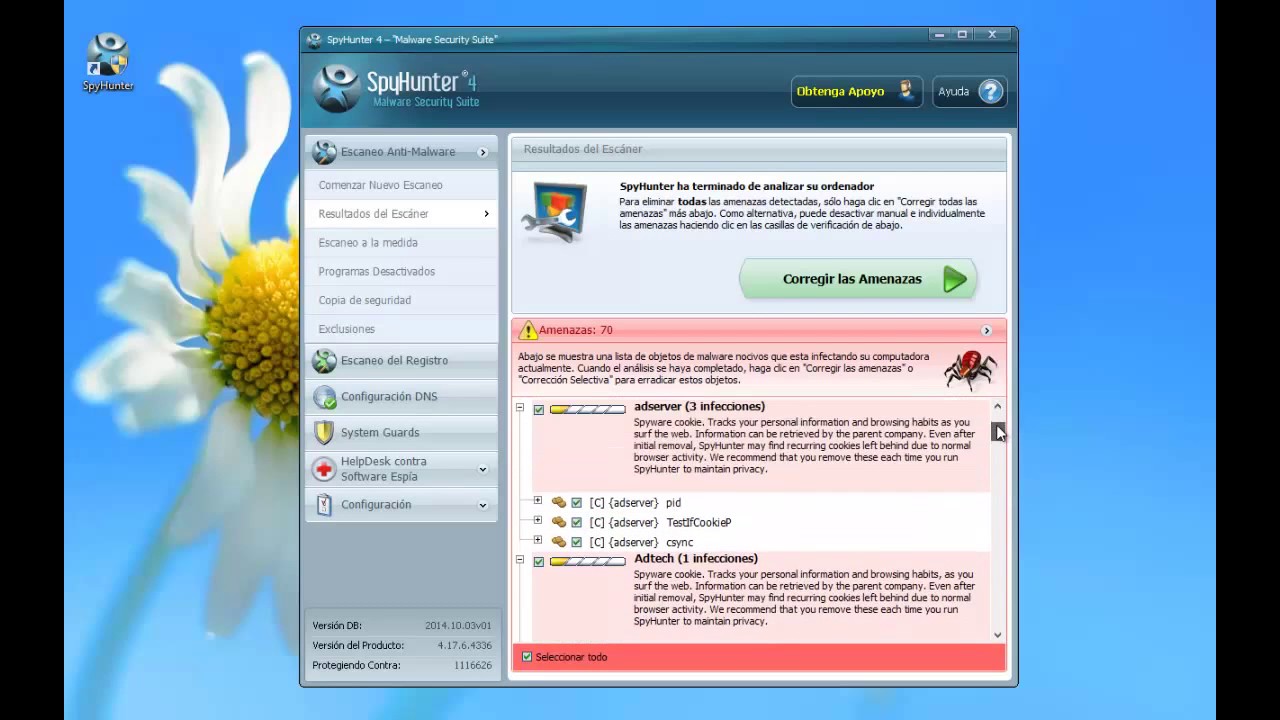Click HelpDesk red cross icon

tap(324, 469)
